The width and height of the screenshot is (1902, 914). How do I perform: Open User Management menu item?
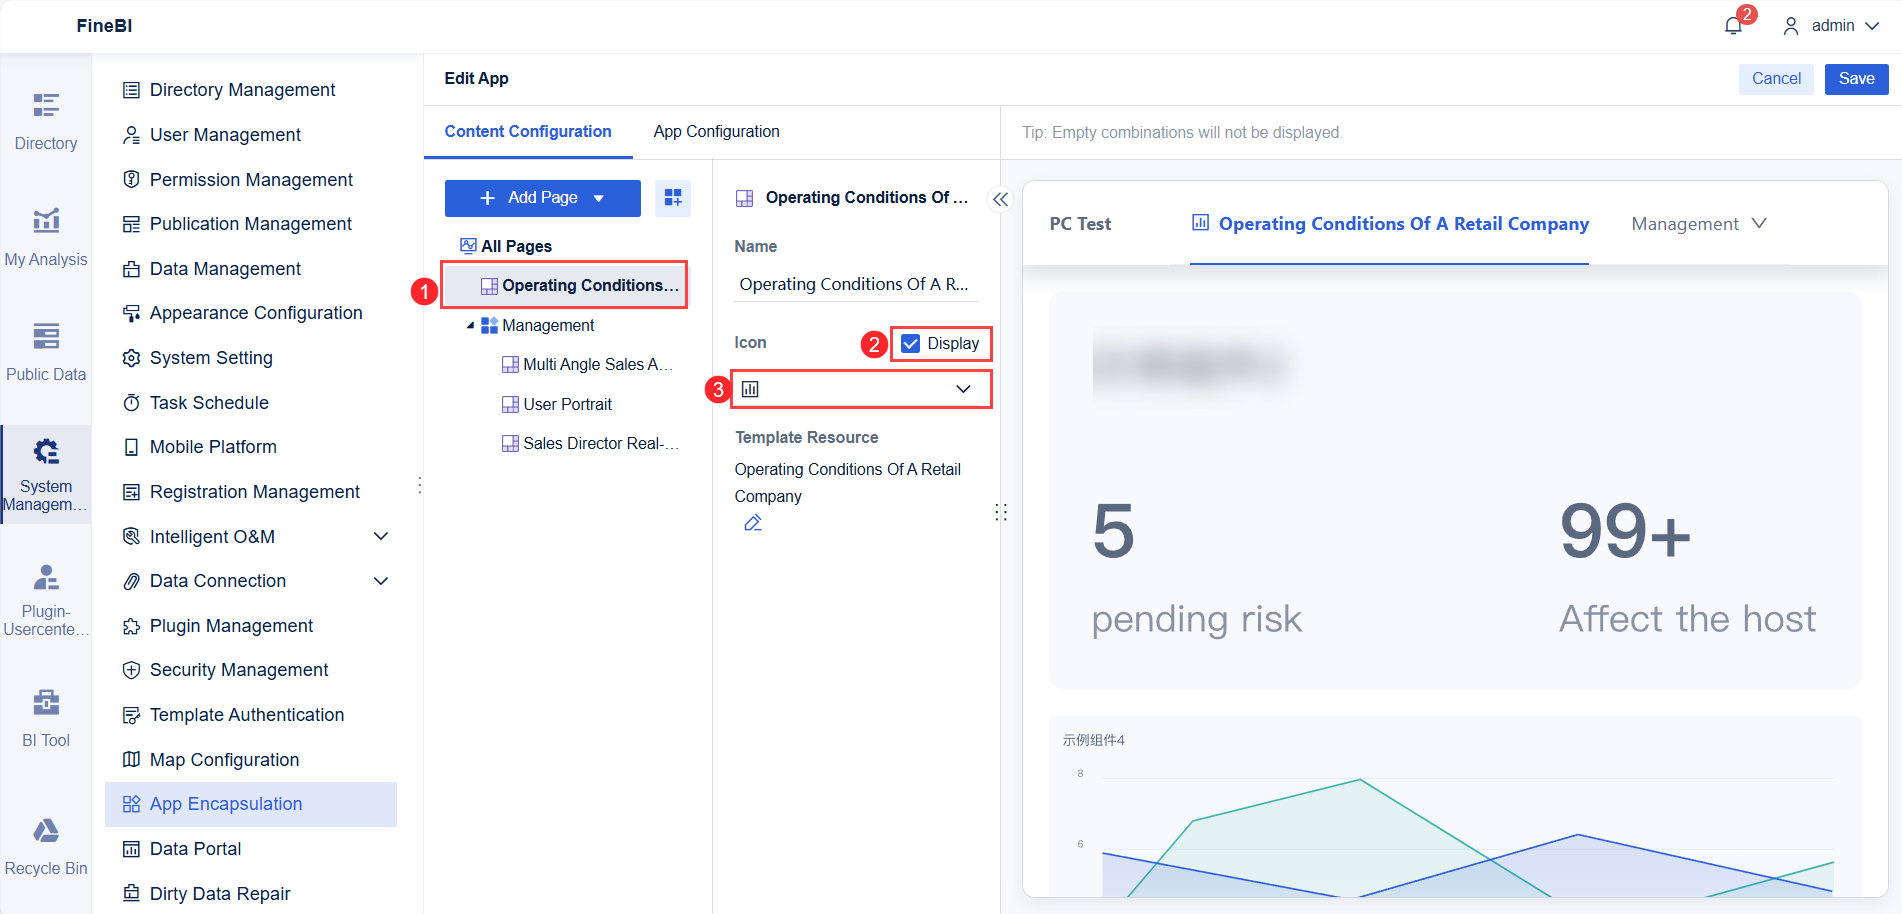click(x=251, y=135)
